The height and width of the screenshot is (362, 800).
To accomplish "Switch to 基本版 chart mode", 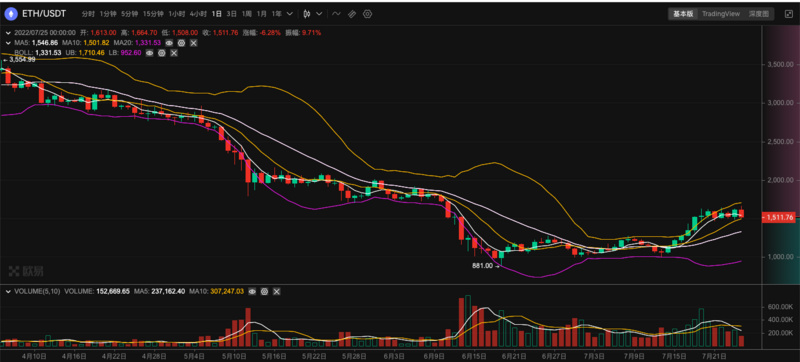I will [x=683, y=14].
